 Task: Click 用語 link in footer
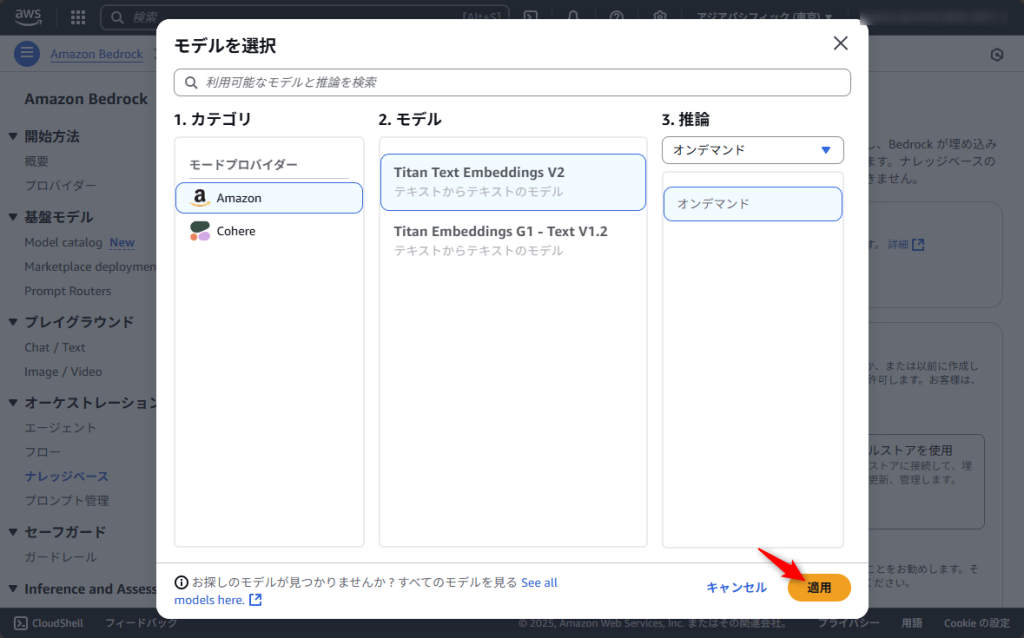click(912, 623)
